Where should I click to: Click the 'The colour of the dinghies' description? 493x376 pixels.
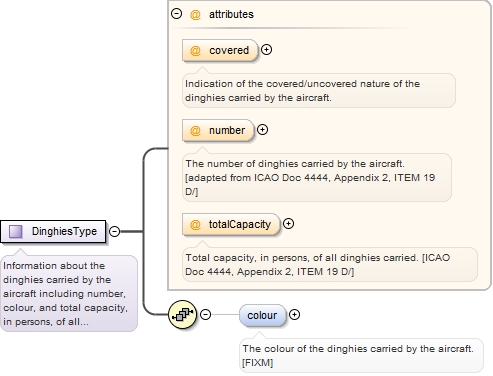click(361, 355)
